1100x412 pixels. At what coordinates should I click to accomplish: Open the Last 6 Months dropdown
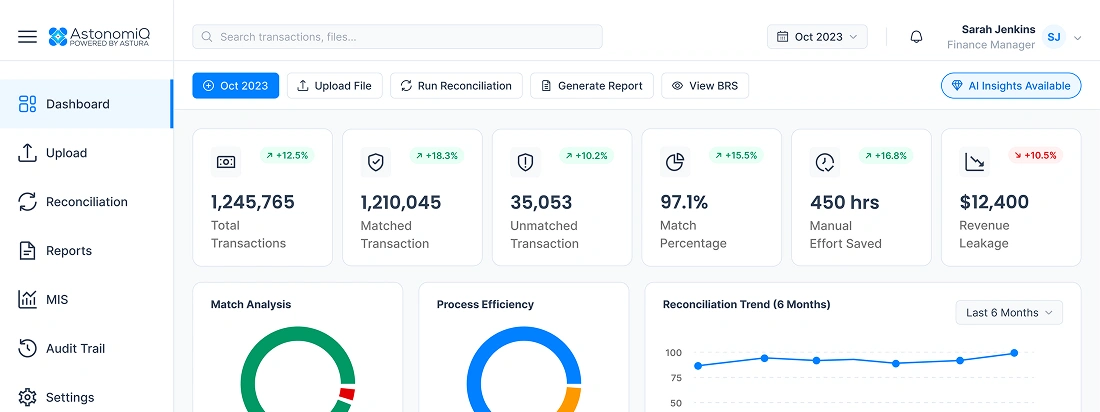click(x=1009, y=313)
